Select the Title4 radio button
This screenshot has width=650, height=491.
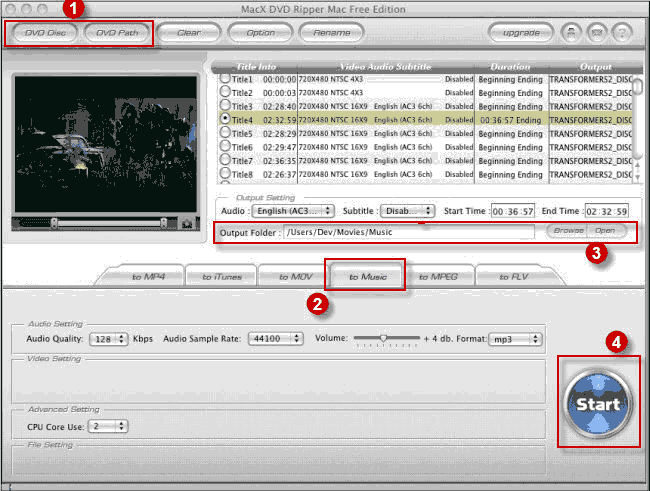225,119
